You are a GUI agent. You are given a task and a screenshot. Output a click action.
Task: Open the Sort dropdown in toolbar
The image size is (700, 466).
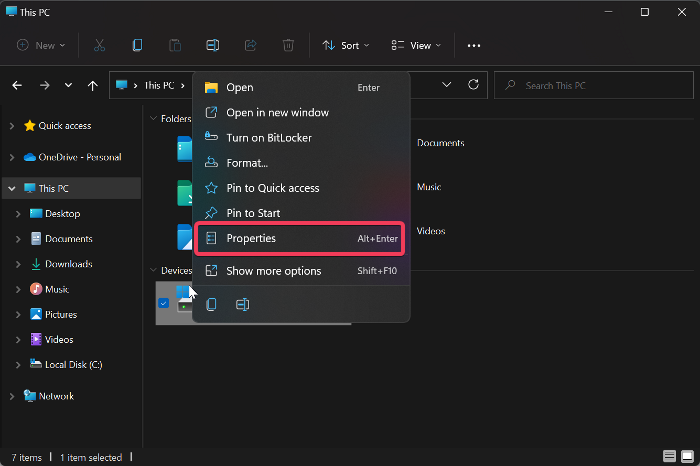(x=346, y=45)
